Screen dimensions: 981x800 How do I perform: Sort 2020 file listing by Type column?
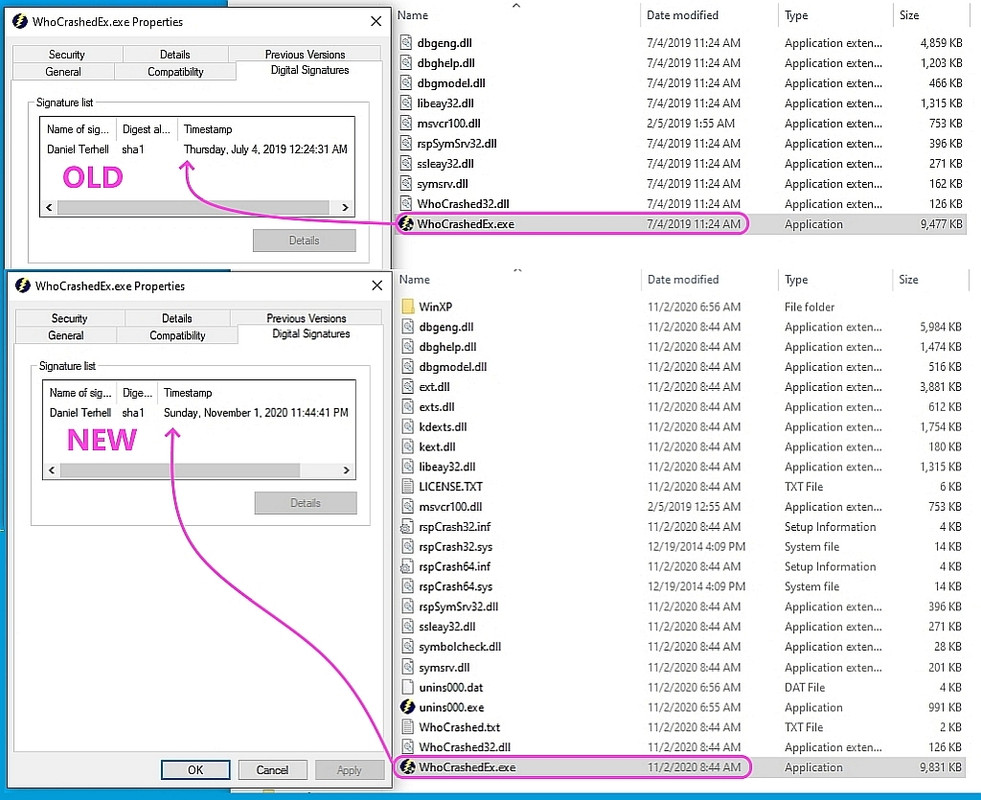tap(796, 280)
